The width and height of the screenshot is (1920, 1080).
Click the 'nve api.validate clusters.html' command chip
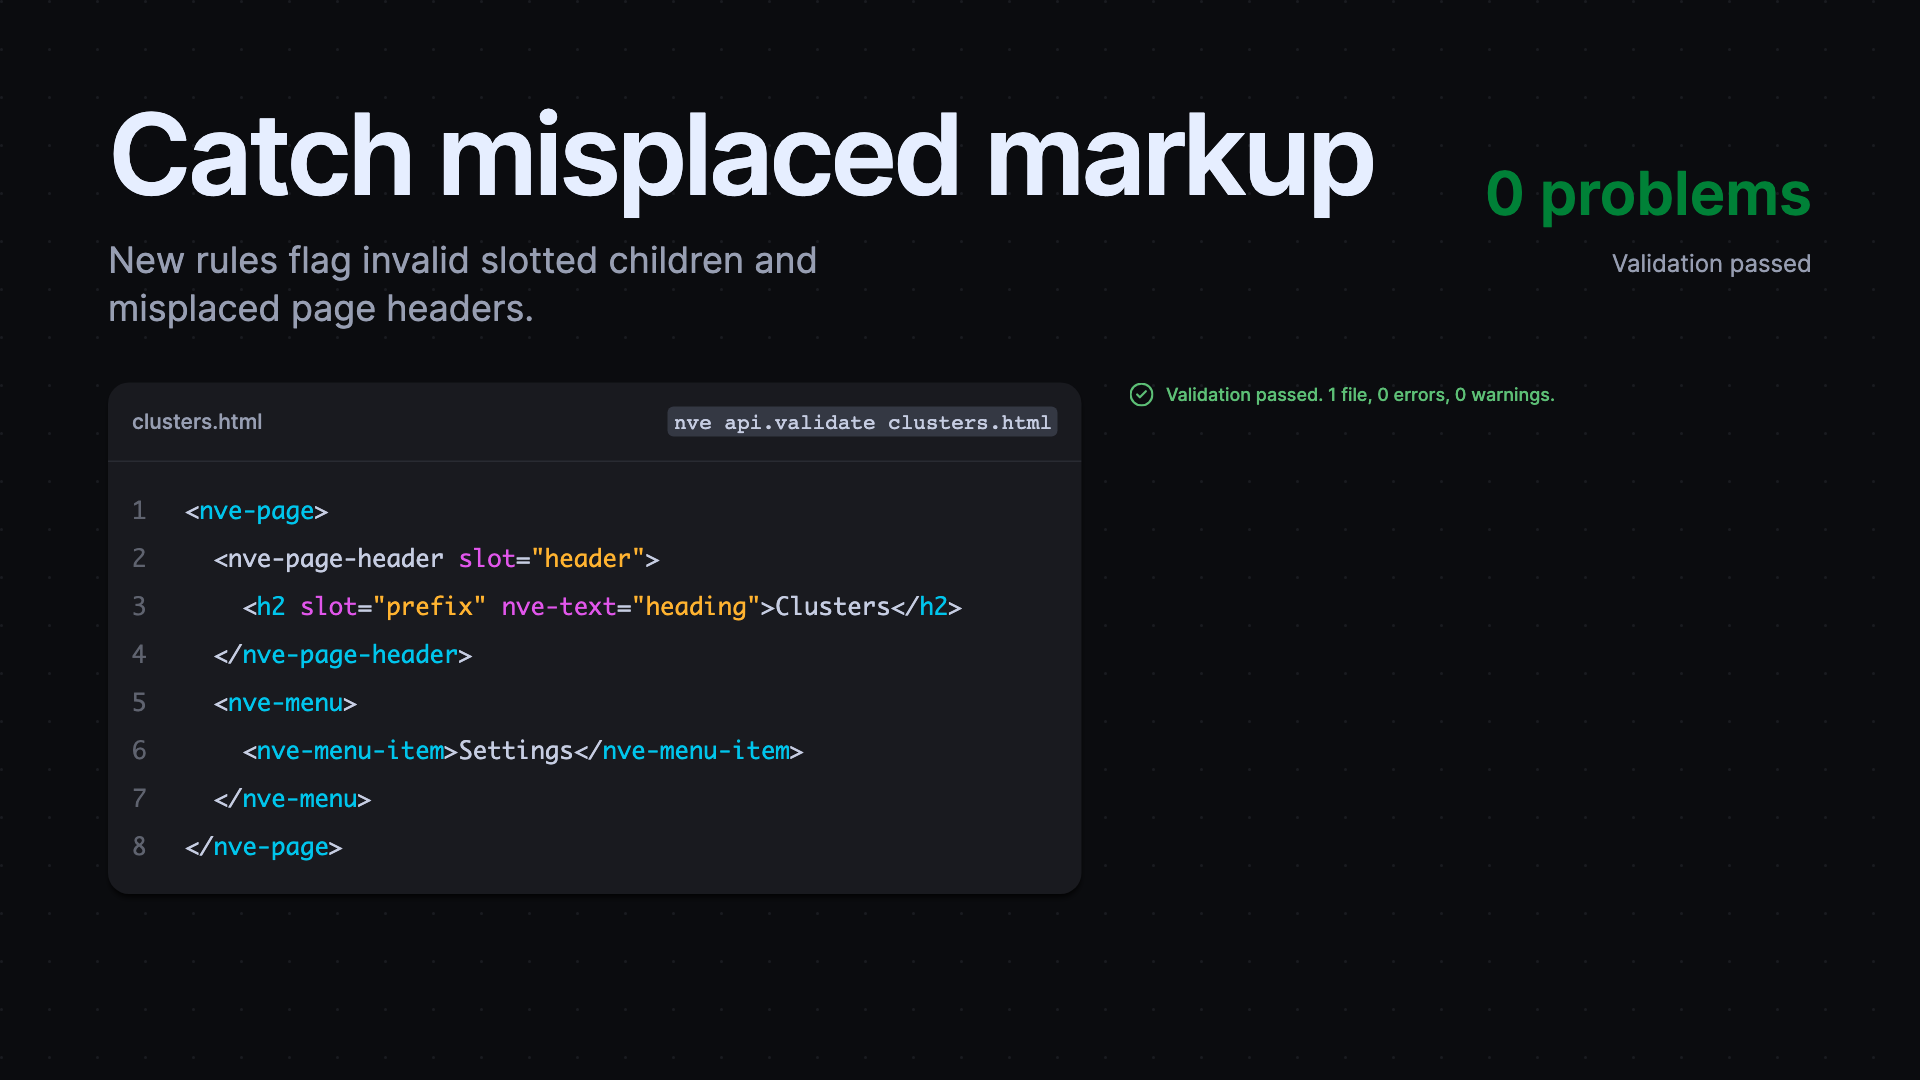tap(862, 422)
